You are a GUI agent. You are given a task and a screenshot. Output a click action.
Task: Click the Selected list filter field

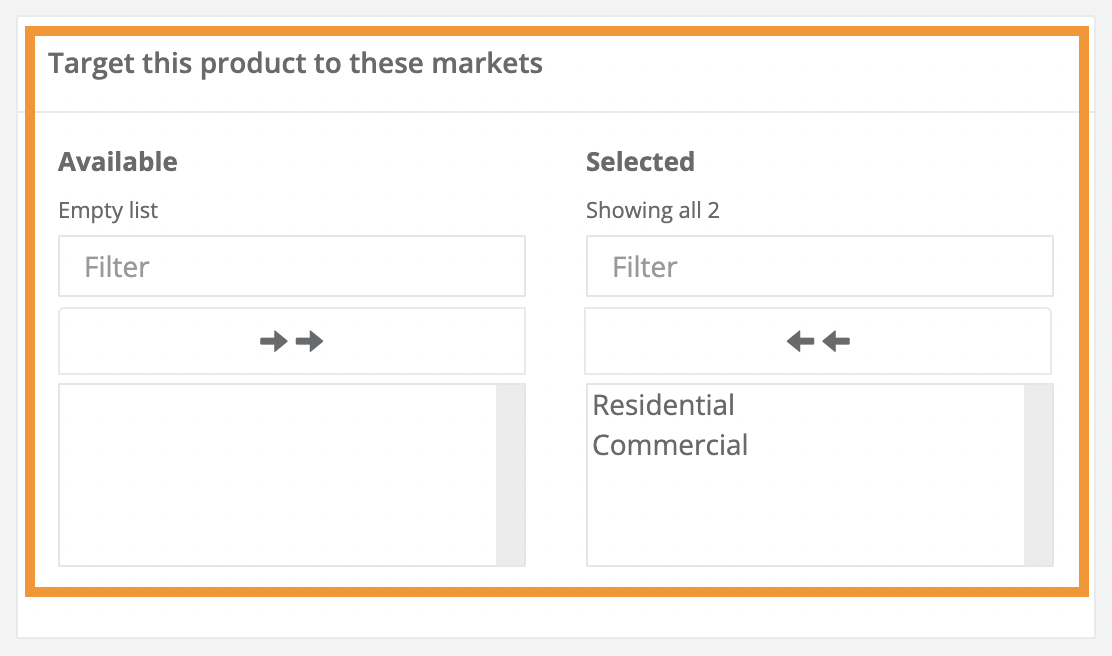[818, 266]
